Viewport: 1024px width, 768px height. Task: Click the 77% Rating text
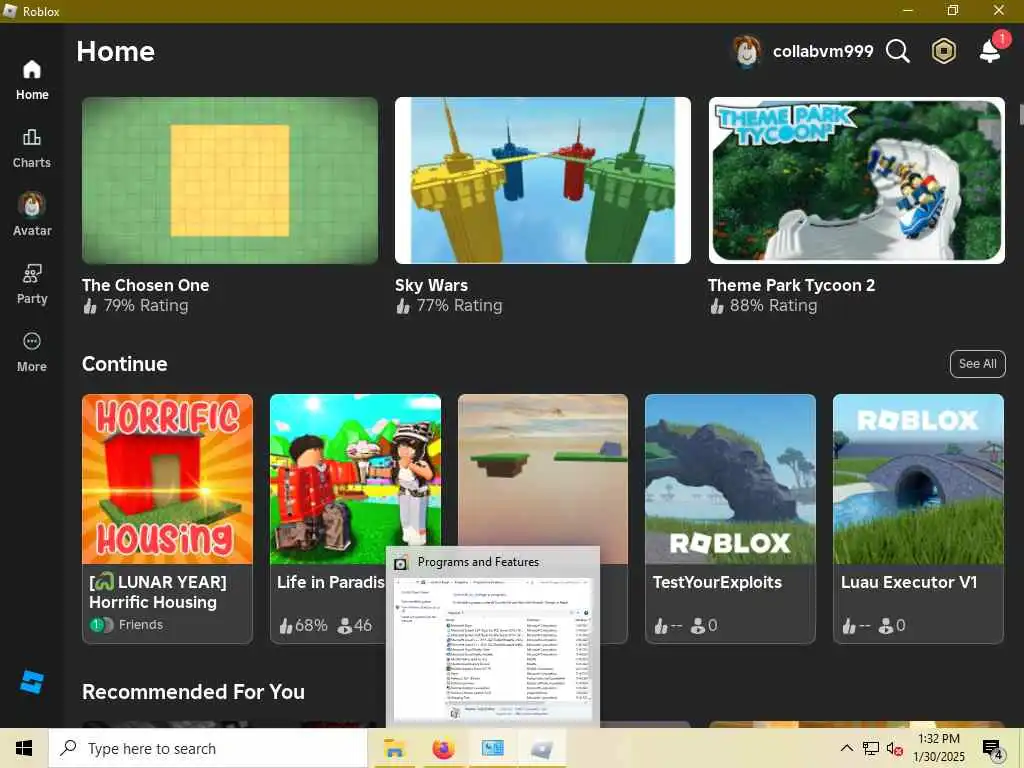coord(459,306)
